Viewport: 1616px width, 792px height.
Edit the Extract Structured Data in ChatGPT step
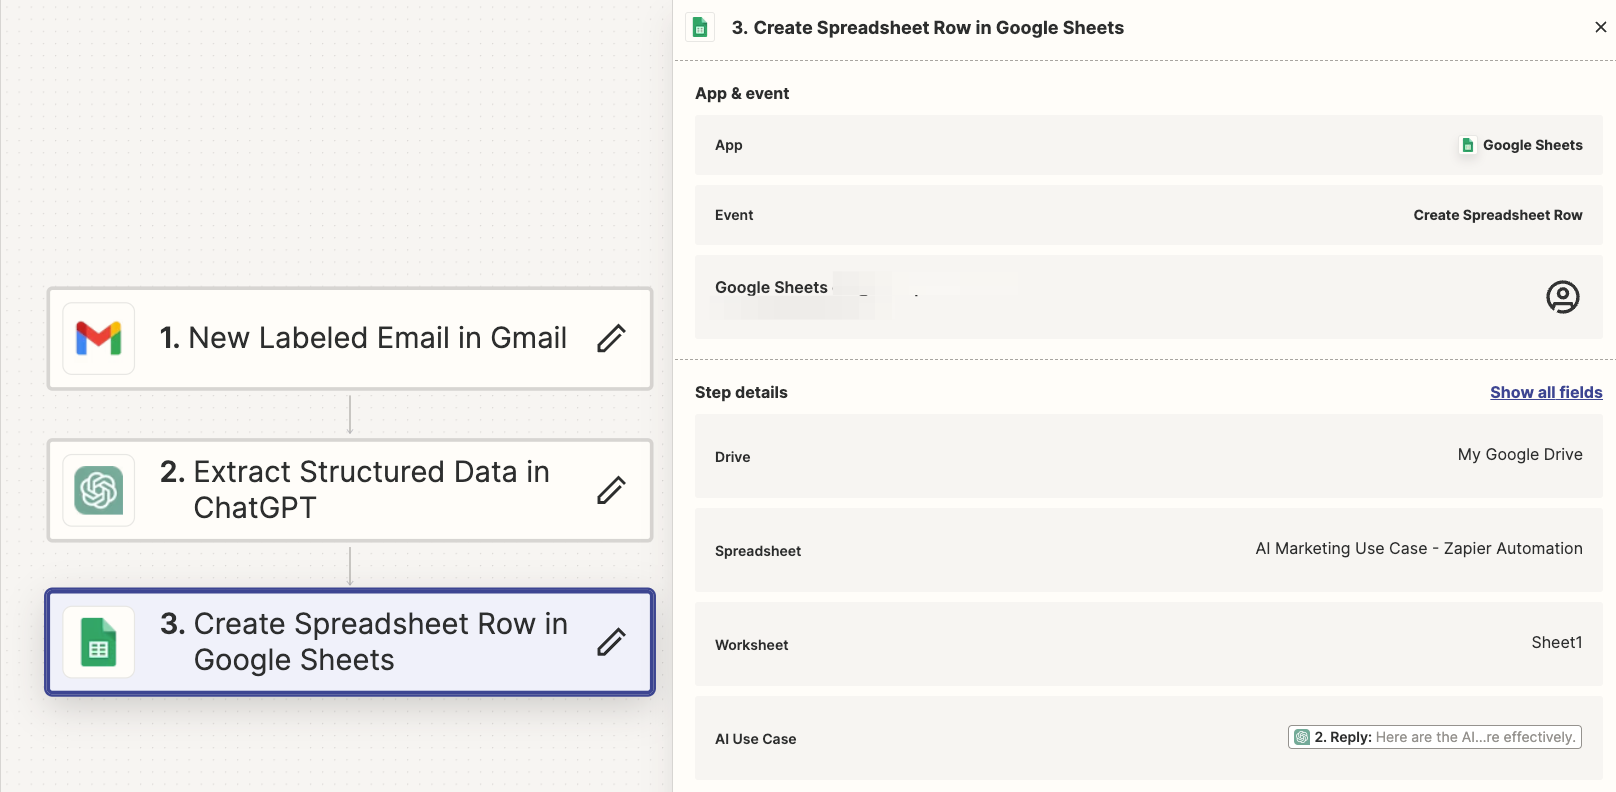(611, 490)
